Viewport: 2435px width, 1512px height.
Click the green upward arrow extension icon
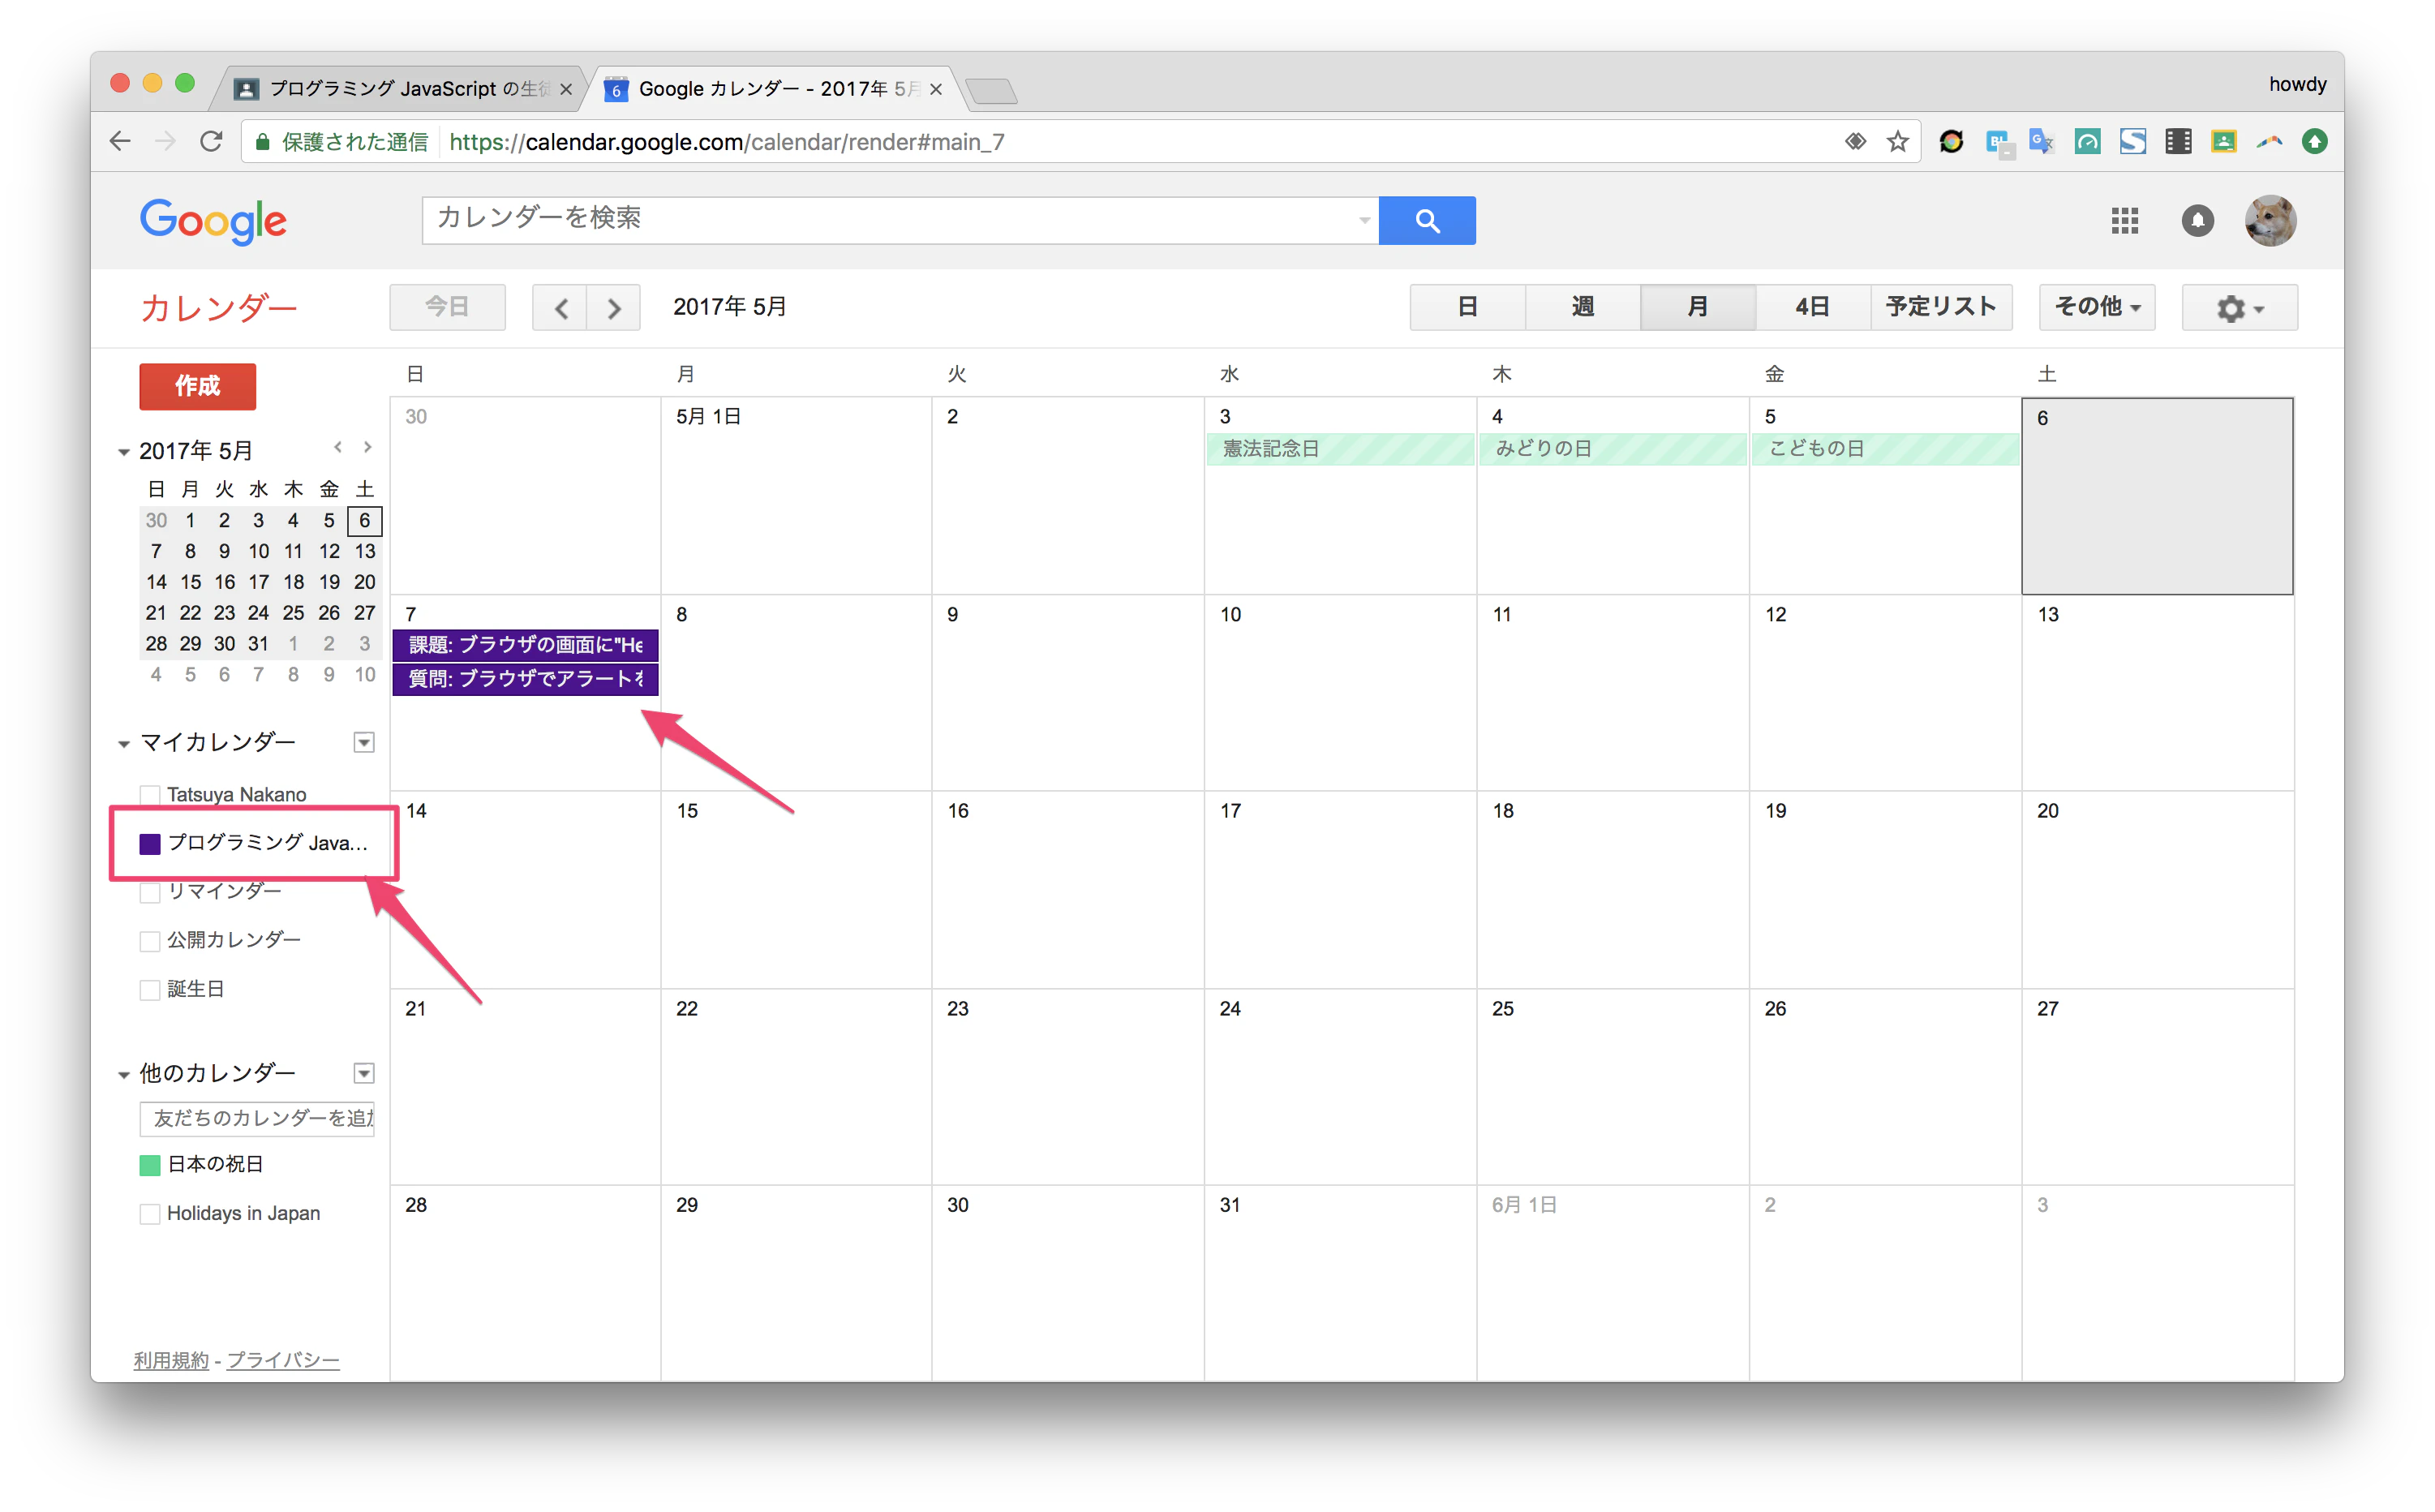(x=2314, y=142)
